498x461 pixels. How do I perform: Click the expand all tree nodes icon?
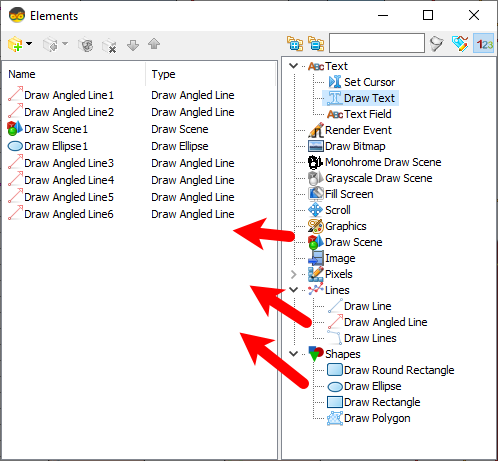click(x=295, y=44)
